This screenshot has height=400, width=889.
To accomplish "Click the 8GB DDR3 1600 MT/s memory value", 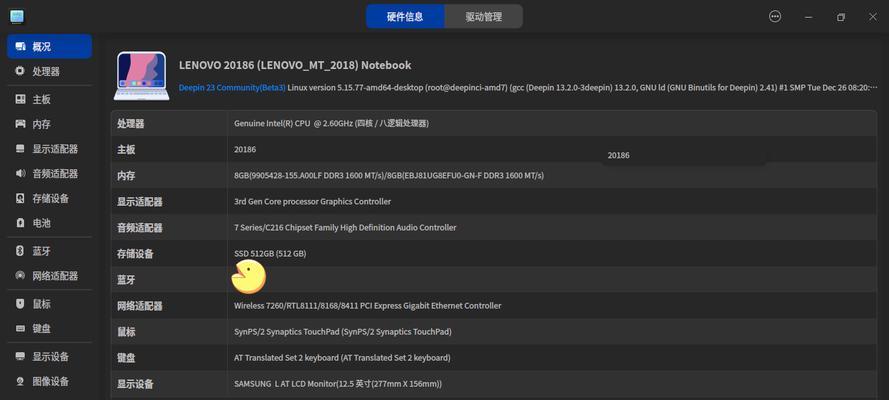I will click(389, 176).
